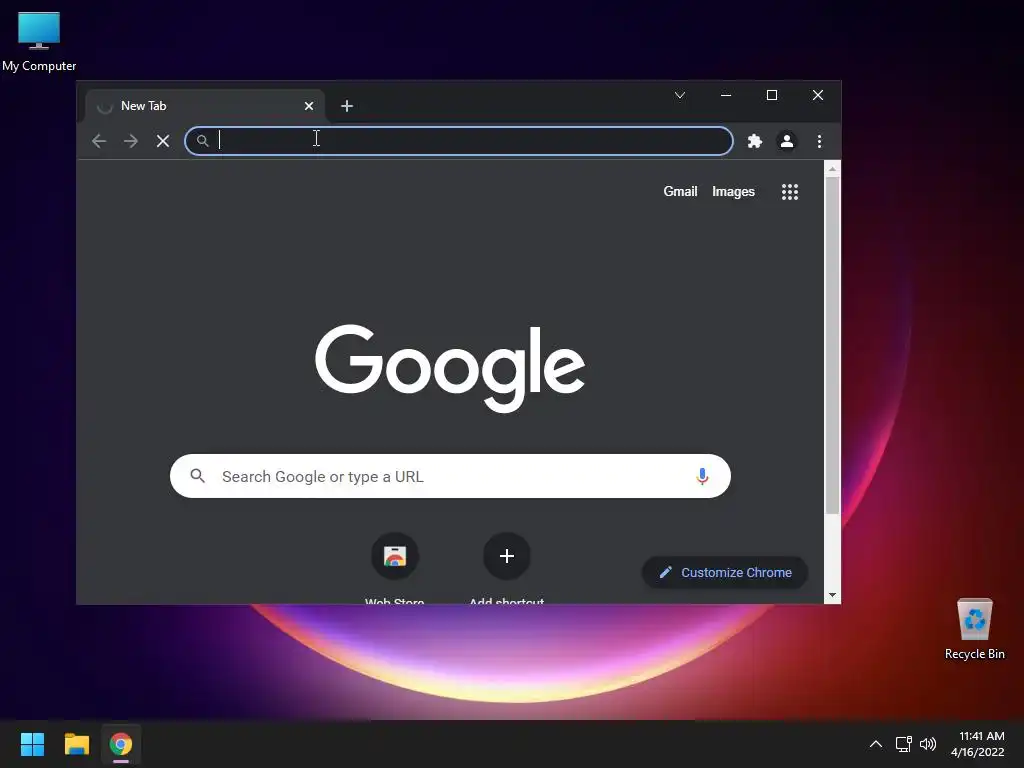The width and height of the screenshot is (1024, 768).
Task: Select the Recycle Bin desktop icon
Action: [x=974, y=629]
